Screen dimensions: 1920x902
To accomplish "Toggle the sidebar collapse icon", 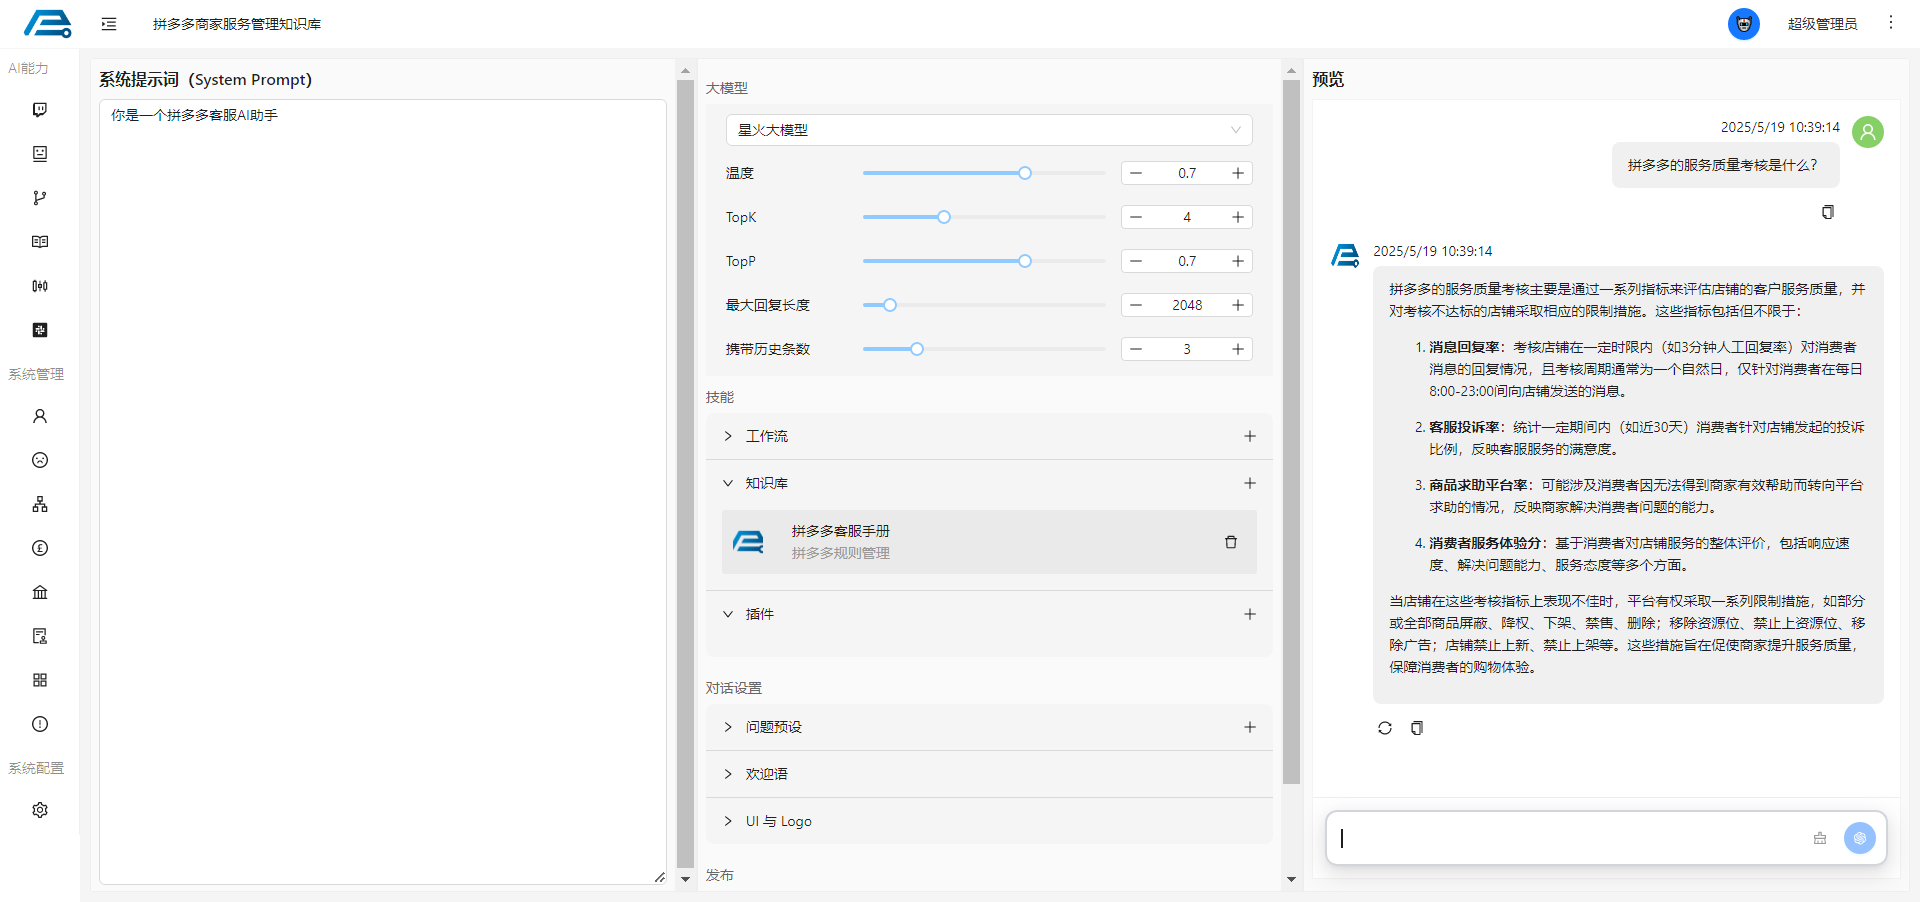I will (x=109, y=24).
